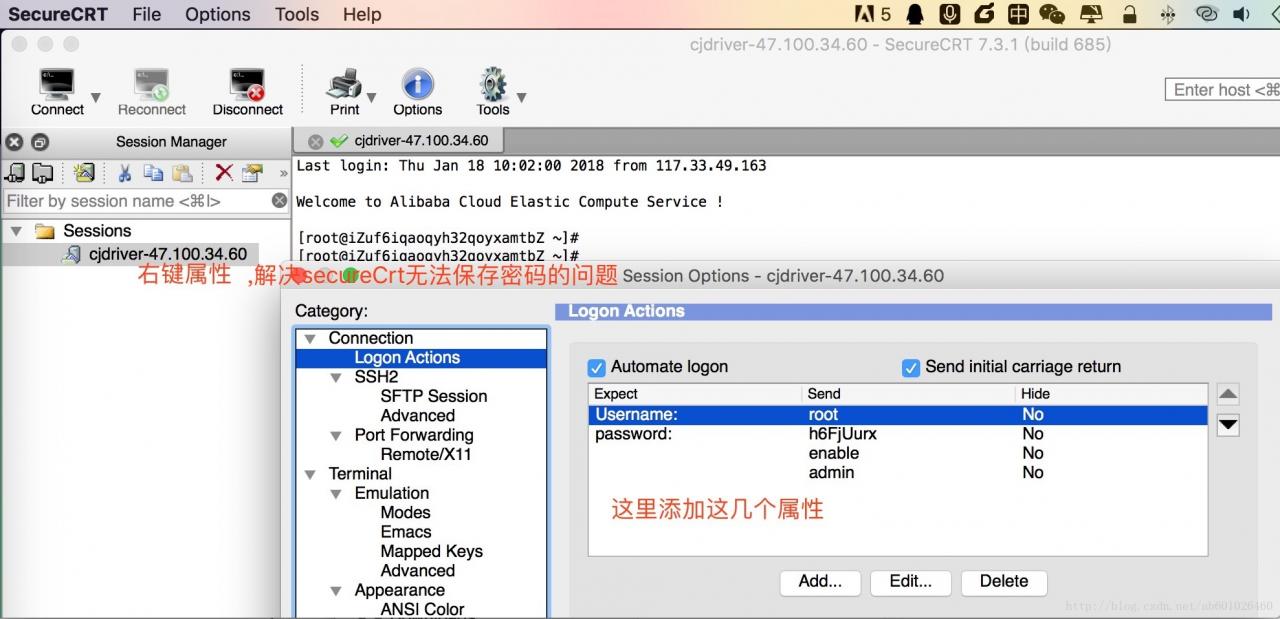Collapse the Connection category node

(x=310, y=339)
